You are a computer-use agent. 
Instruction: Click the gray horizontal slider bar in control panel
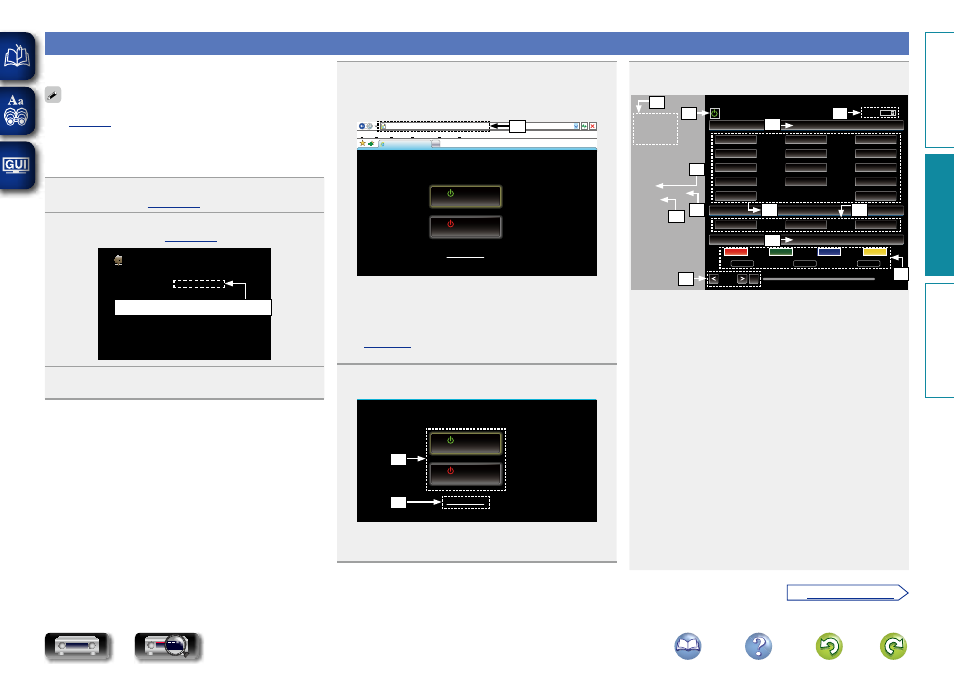(819, 279)
